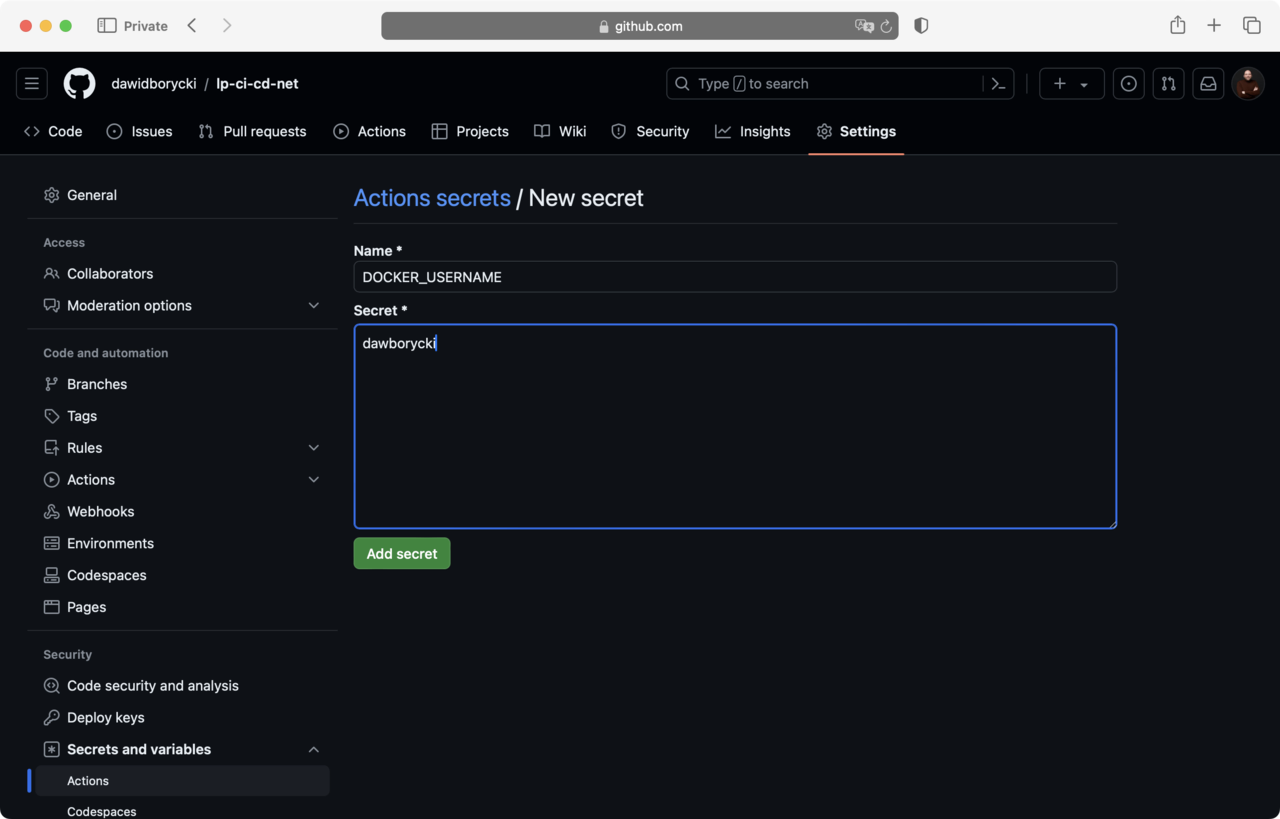The height and width of the screenshot is (819, 1280).
Task: Open the create new plus dropdown
Action: click(1071, 84)
